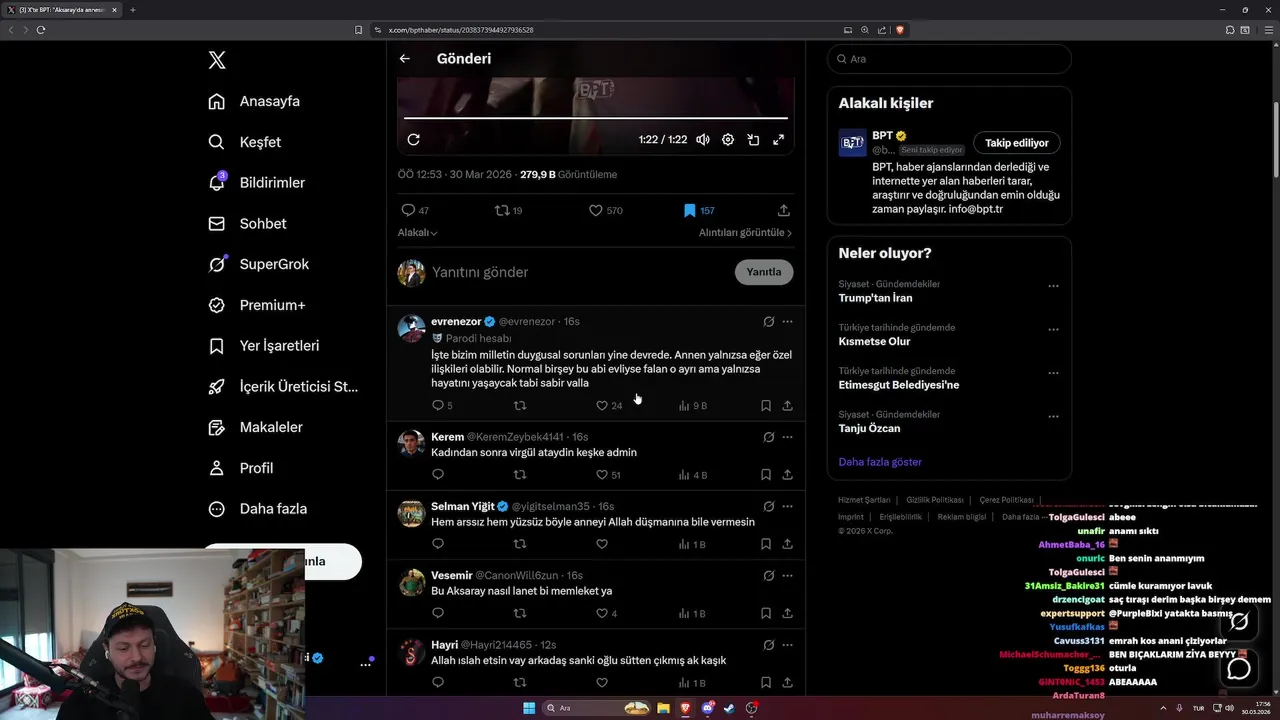Open Grok action on Hayri's reply
Screen dimensions: 1280x720
click(768, 645)
